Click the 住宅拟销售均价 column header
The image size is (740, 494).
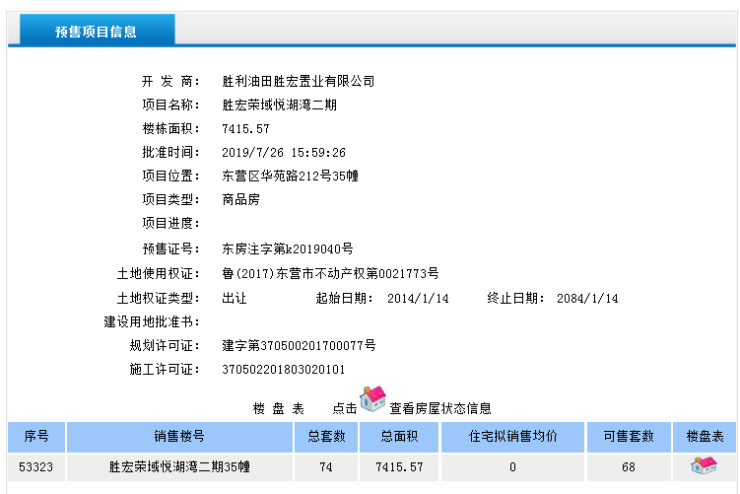point(513,437)
